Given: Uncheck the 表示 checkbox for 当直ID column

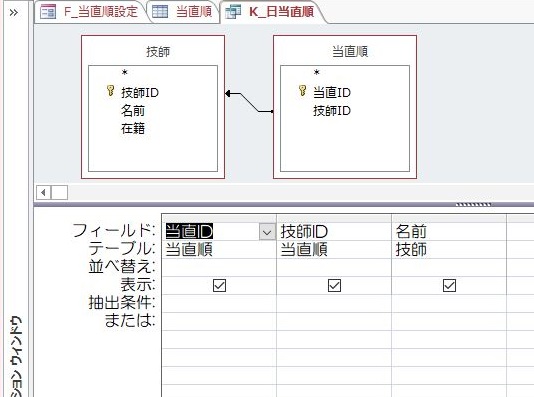Looking at the screenshot, I should pos(219,285).
